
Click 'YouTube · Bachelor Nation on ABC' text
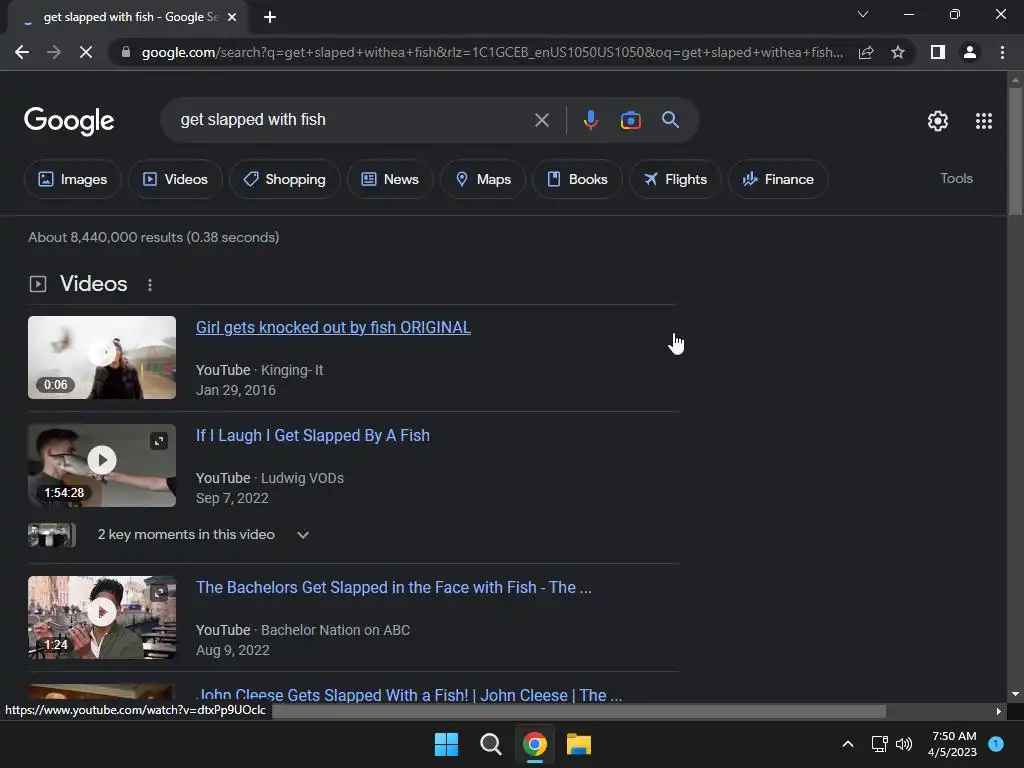tap(303, 630)
